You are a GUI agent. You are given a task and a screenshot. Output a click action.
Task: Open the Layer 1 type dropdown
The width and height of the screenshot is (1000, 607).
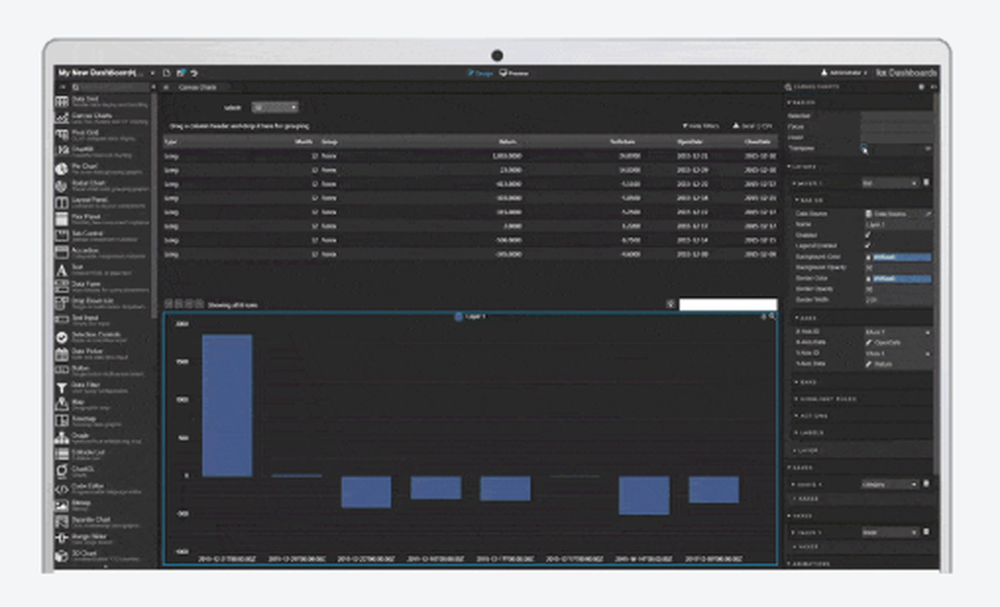890,184
